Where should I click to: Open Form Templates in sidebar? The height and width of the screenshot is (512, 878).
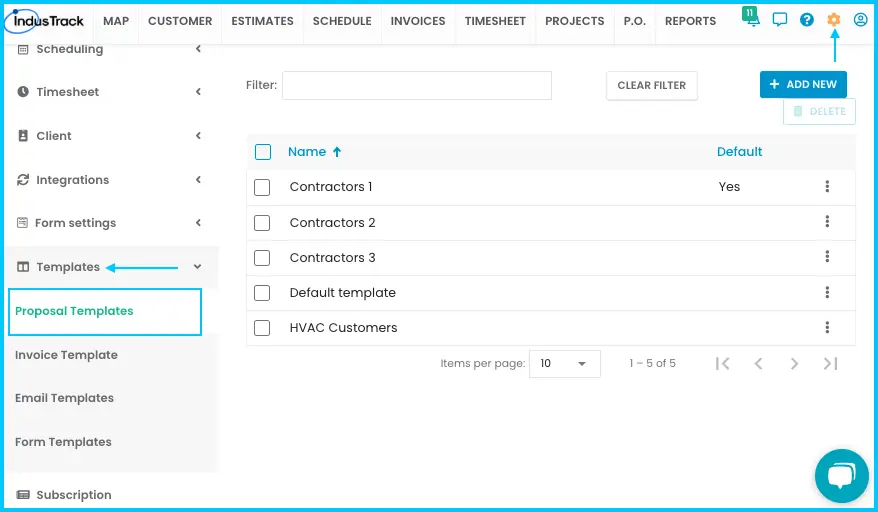[x=63, y=442]
